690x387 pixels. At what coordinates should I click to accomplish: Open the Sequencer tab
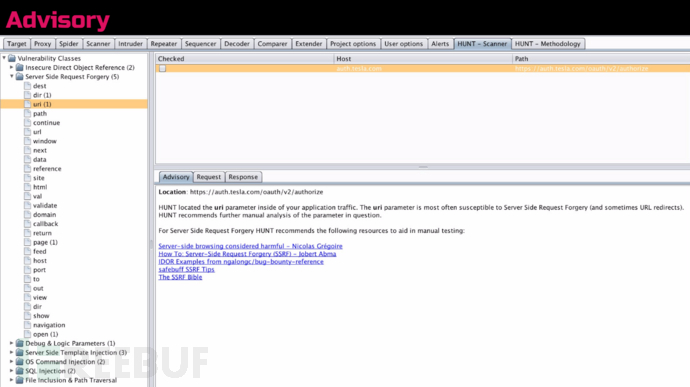tap(200, 44)
